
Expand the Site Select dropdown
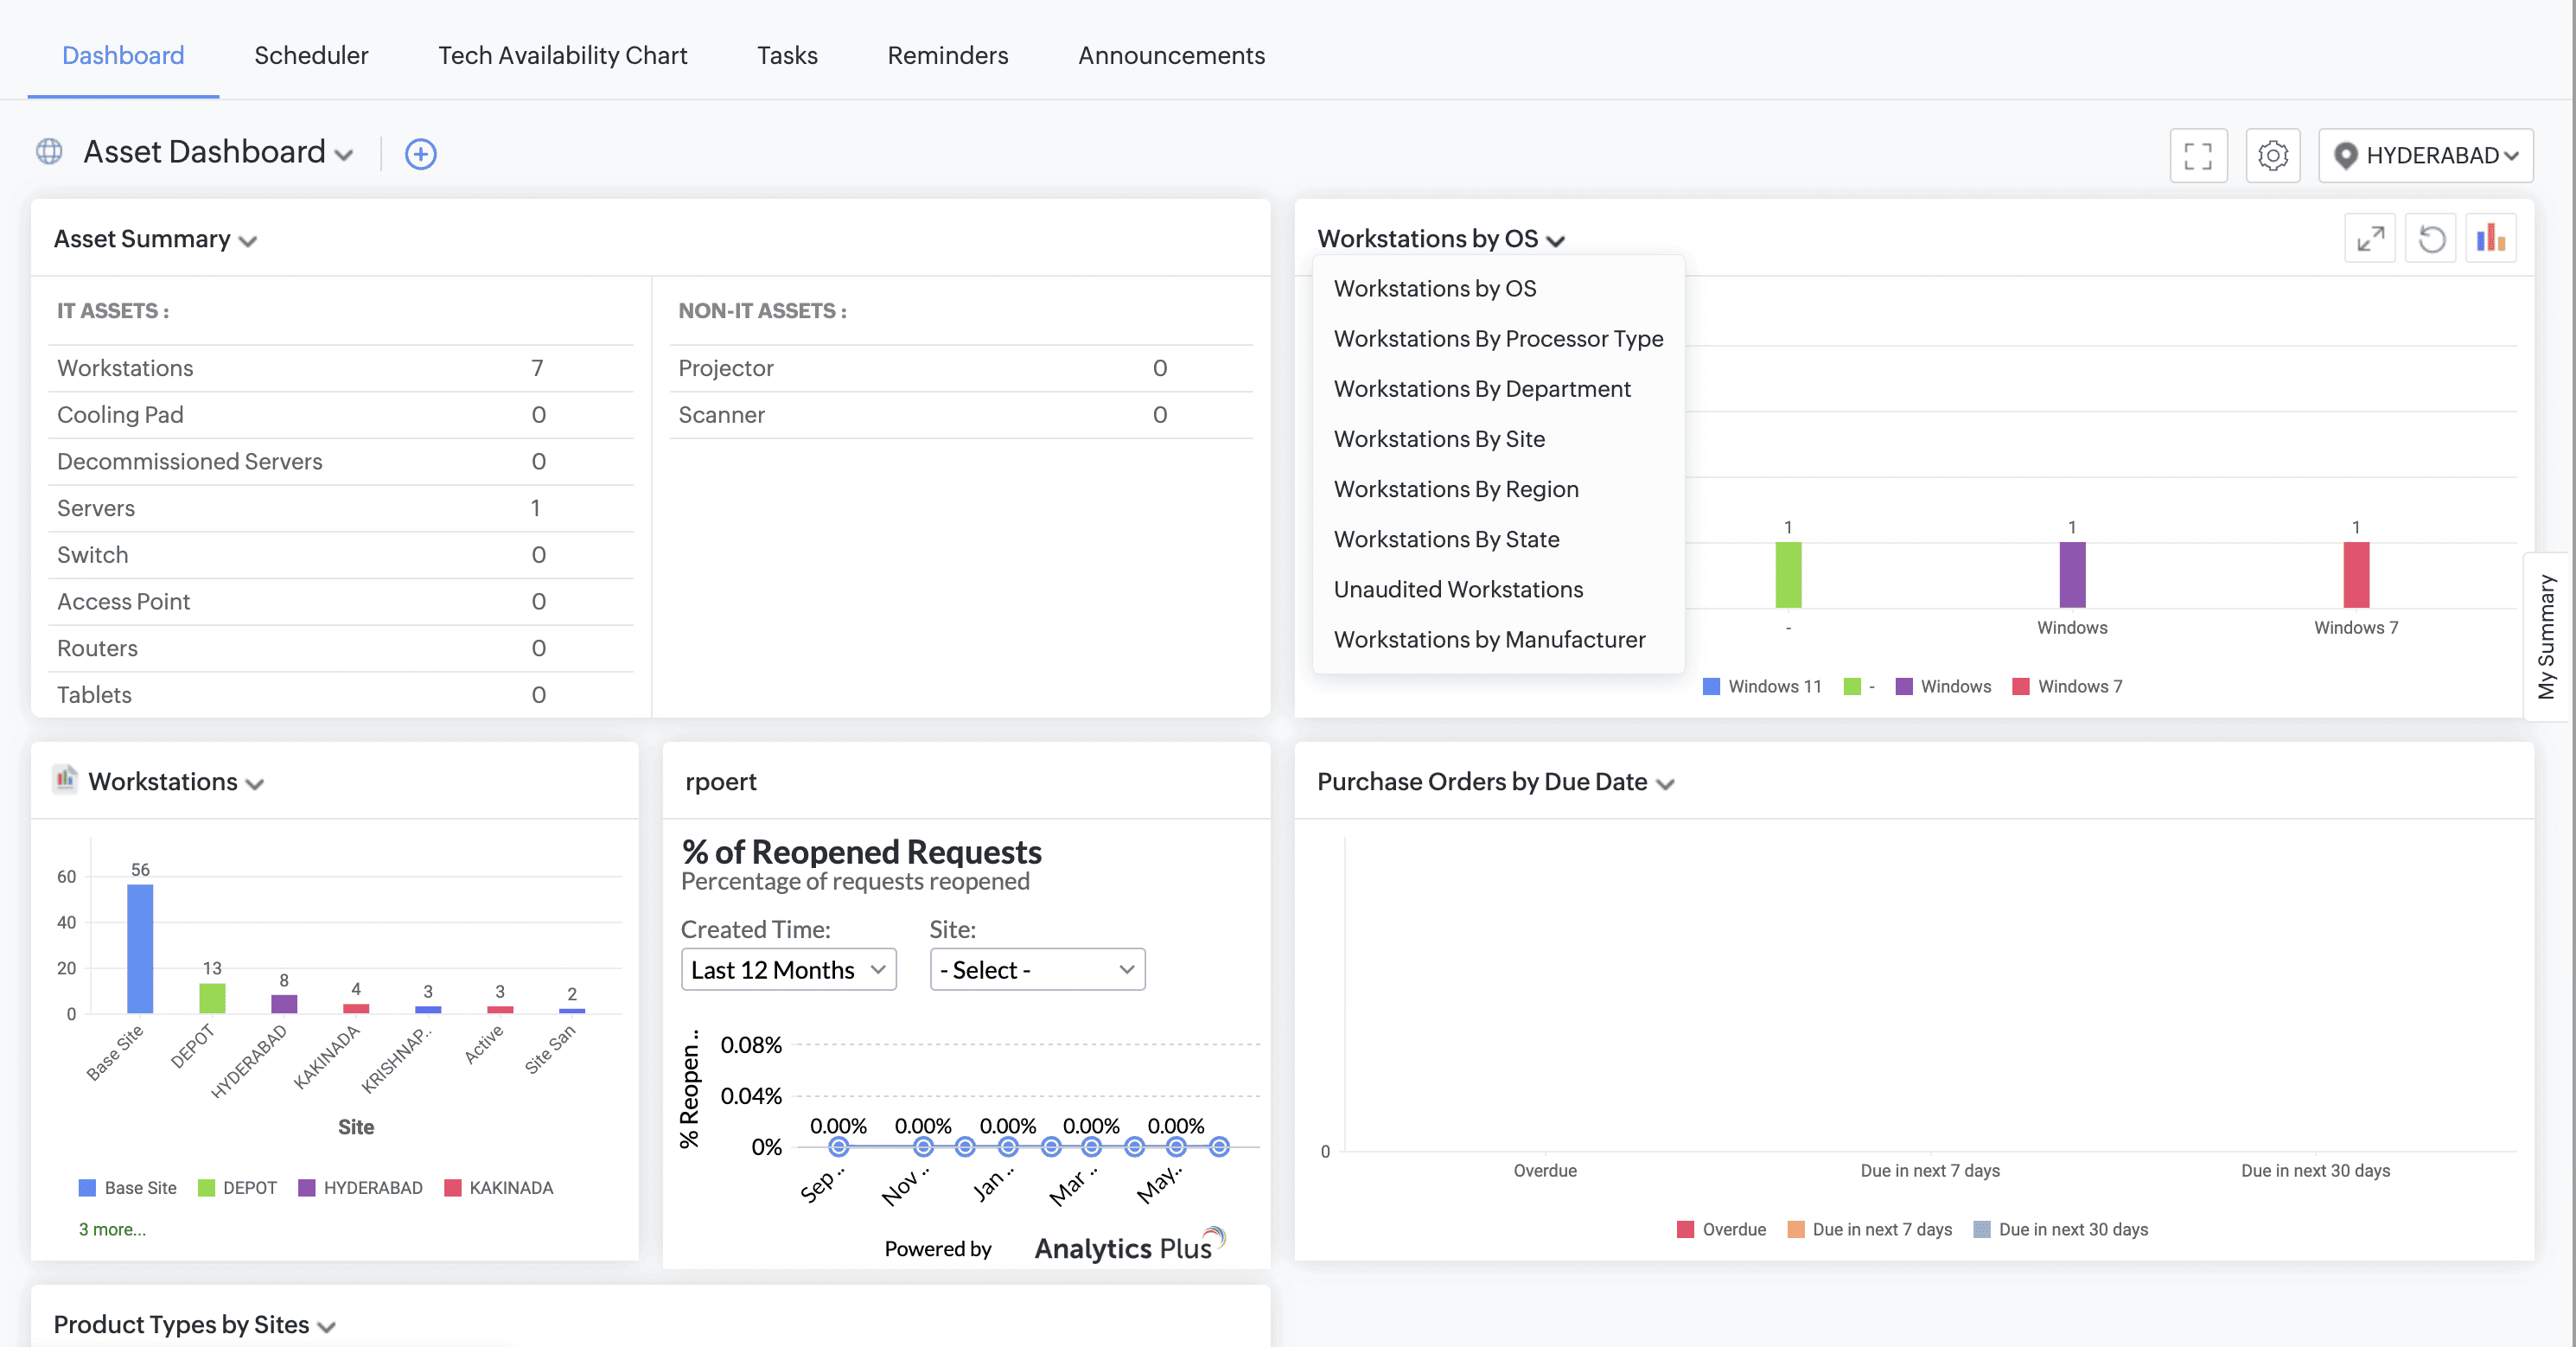[1037, 969]
